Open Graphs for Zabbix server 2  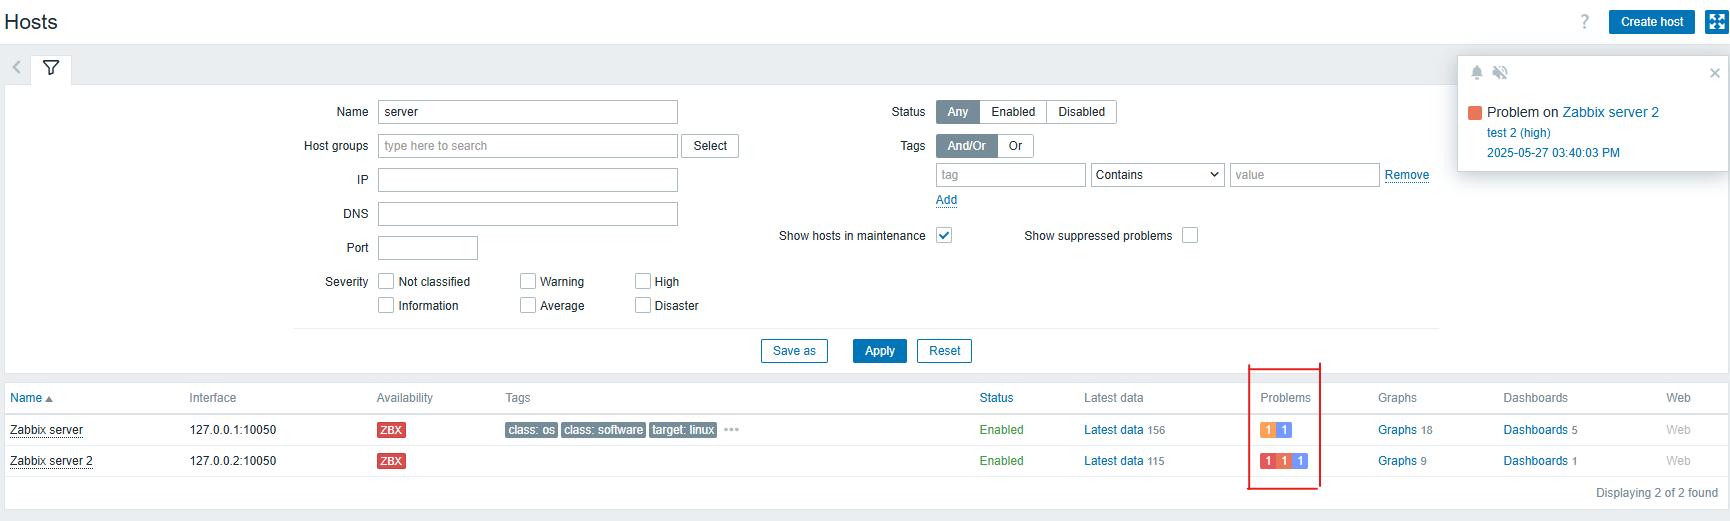[x=1397, y=461]
